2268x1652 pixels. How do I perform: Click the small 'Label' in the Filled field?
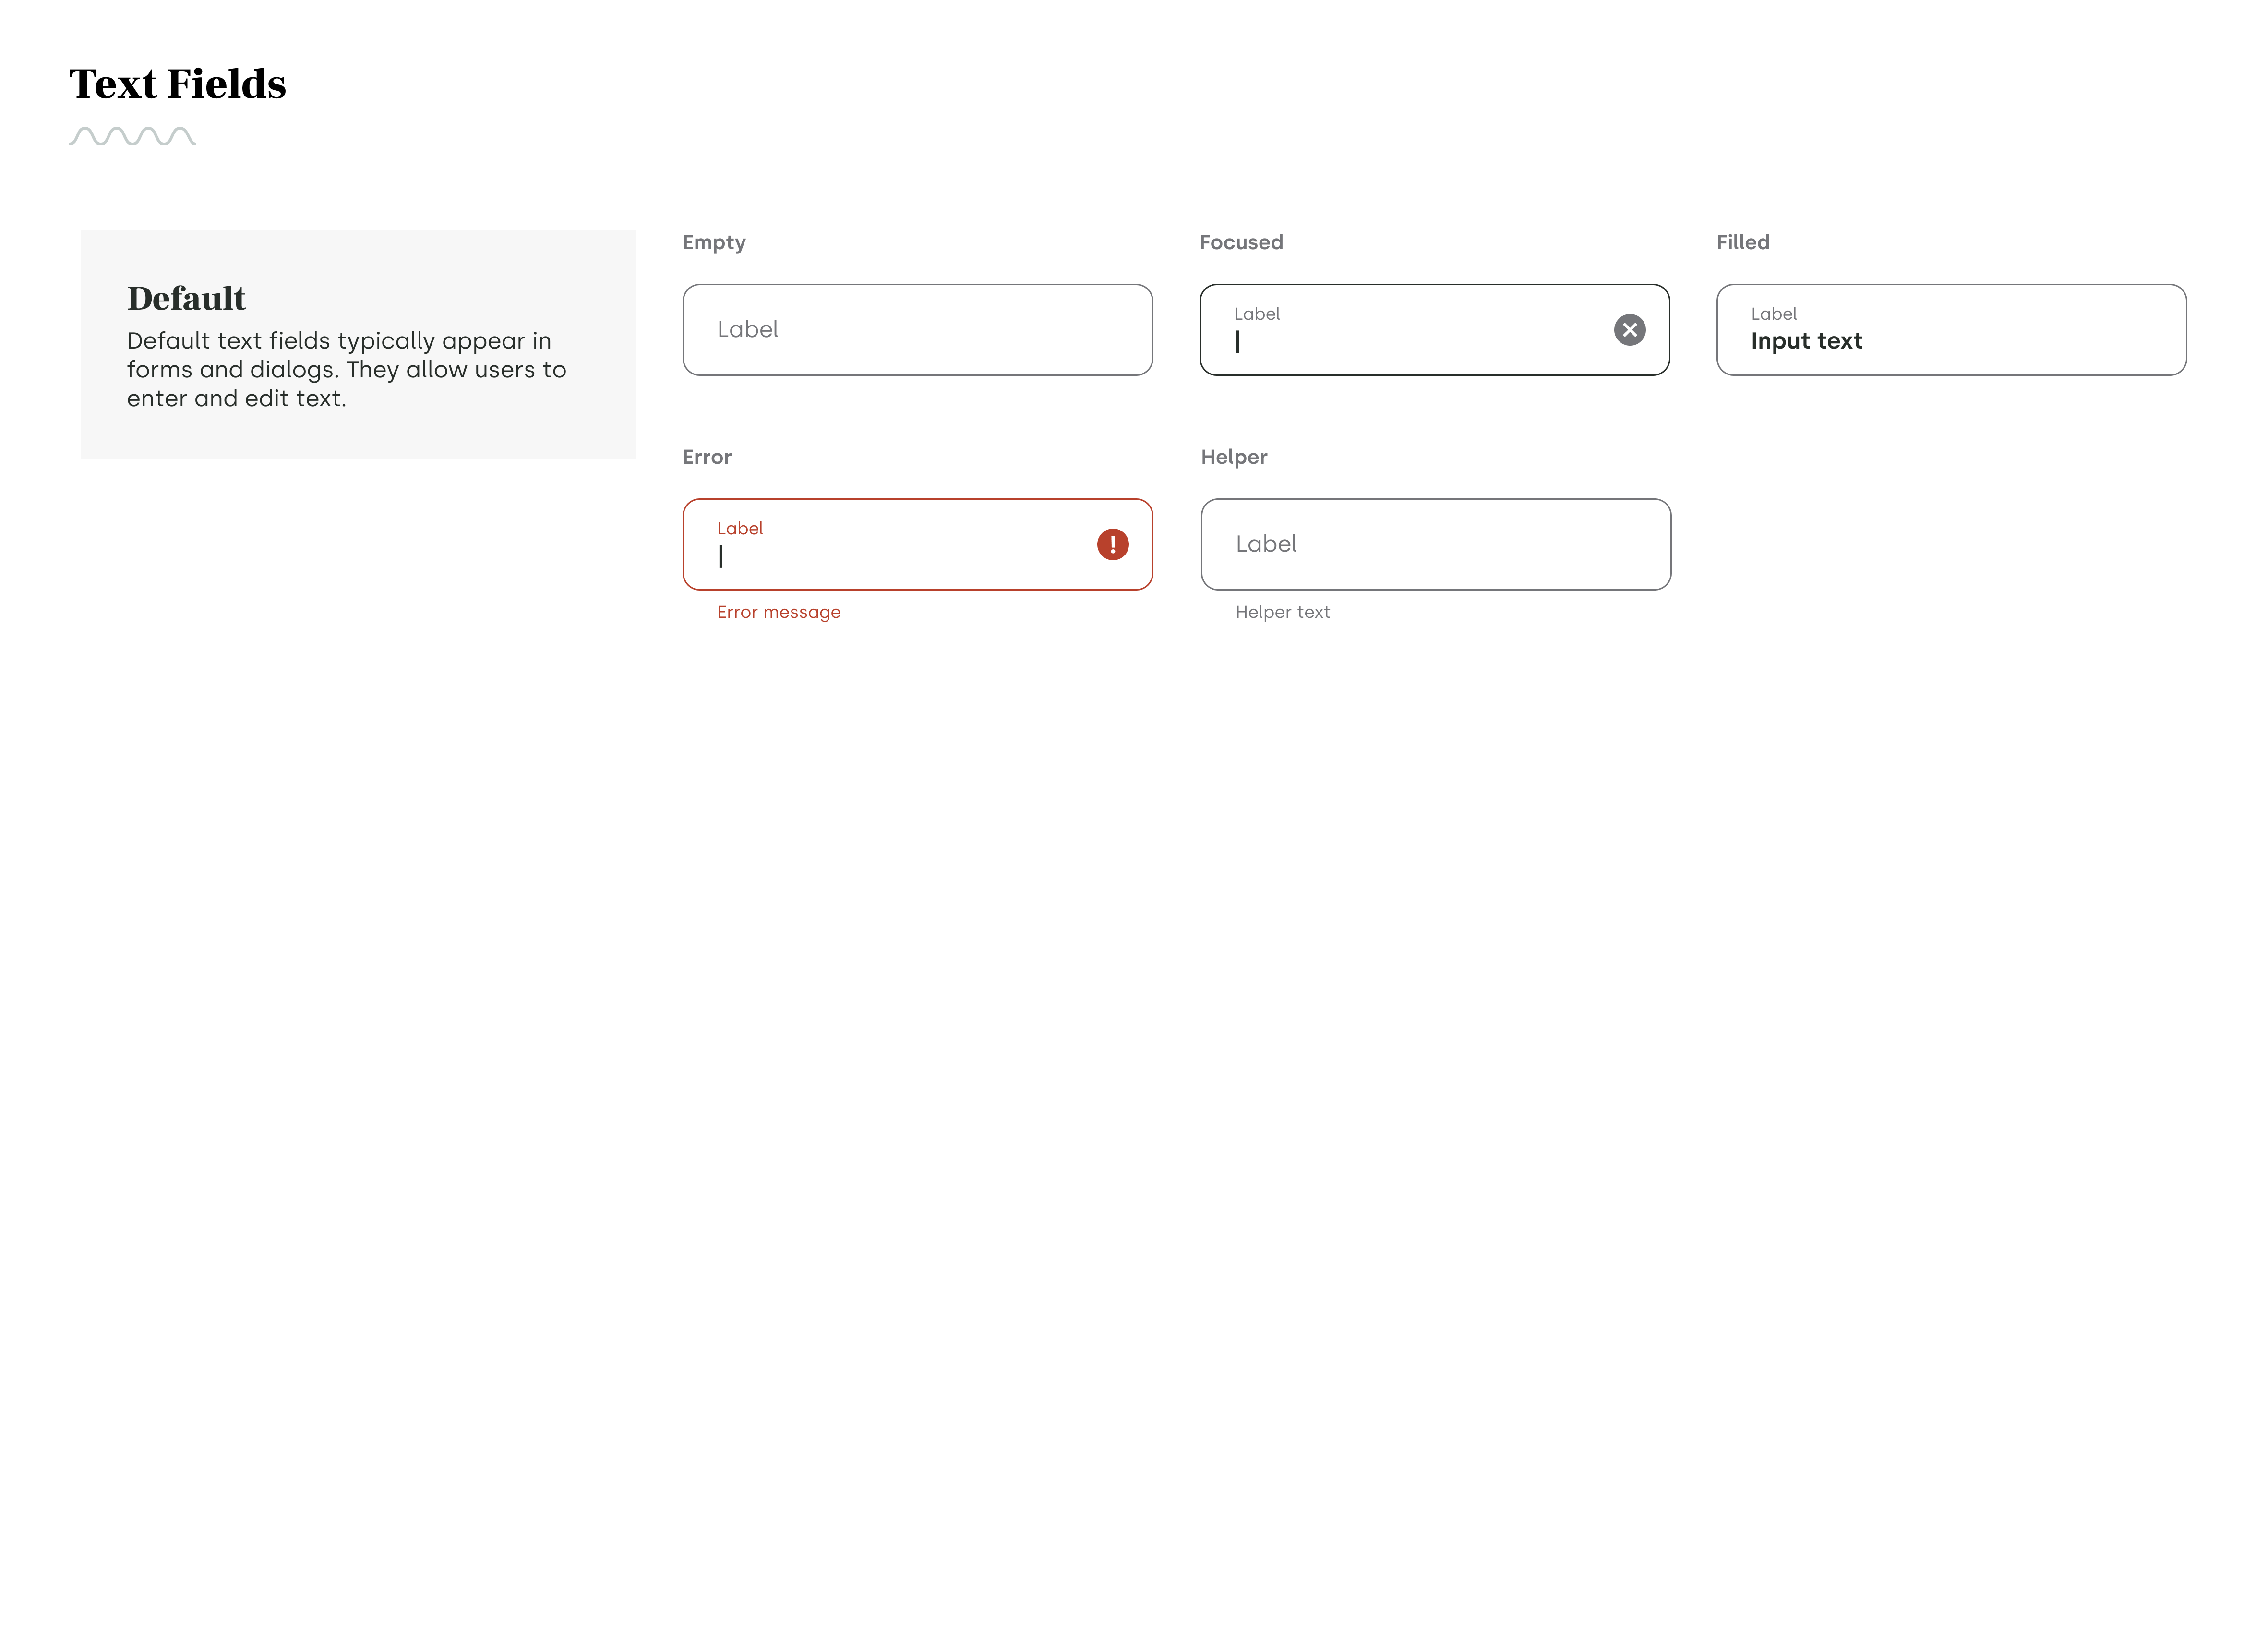coord(1773,314)
